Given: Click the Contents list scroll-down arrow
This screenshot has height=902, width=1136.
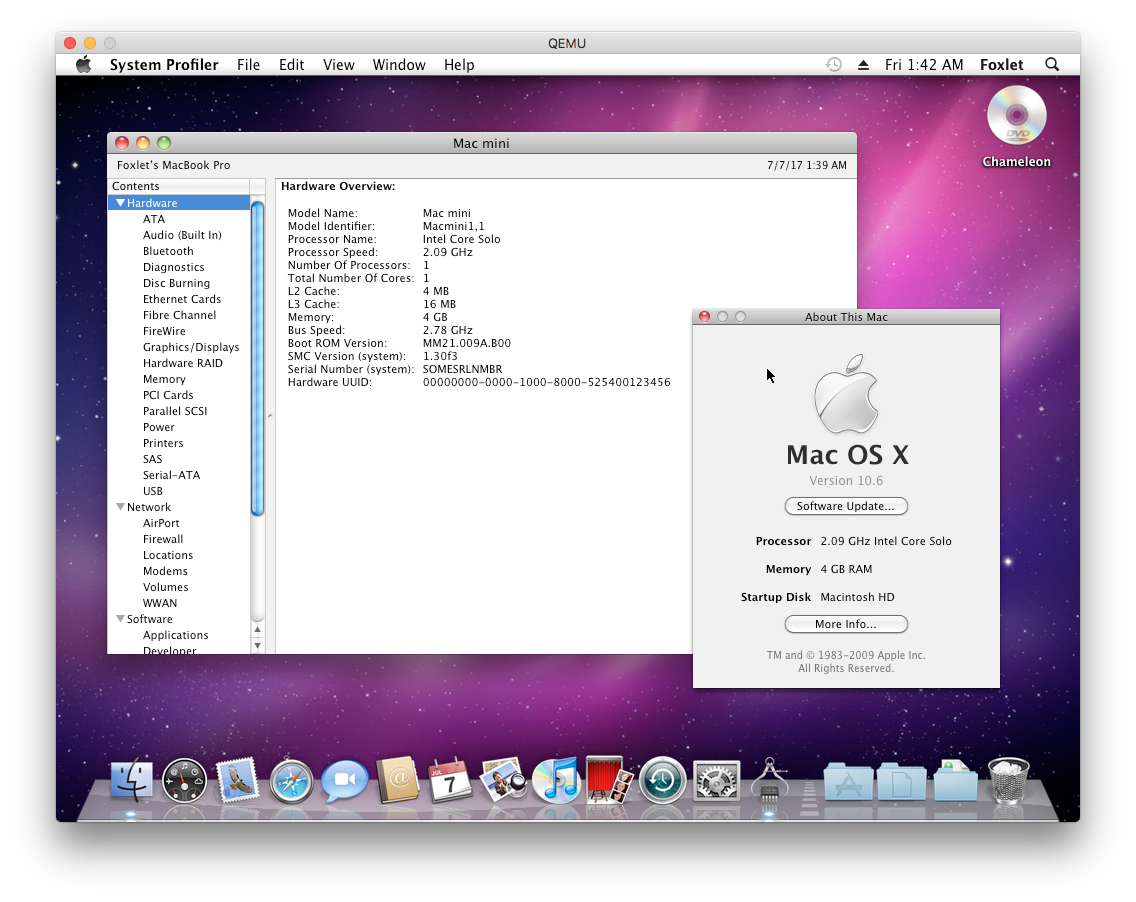Looking at the screenshot, I should [x=257, y=645].
